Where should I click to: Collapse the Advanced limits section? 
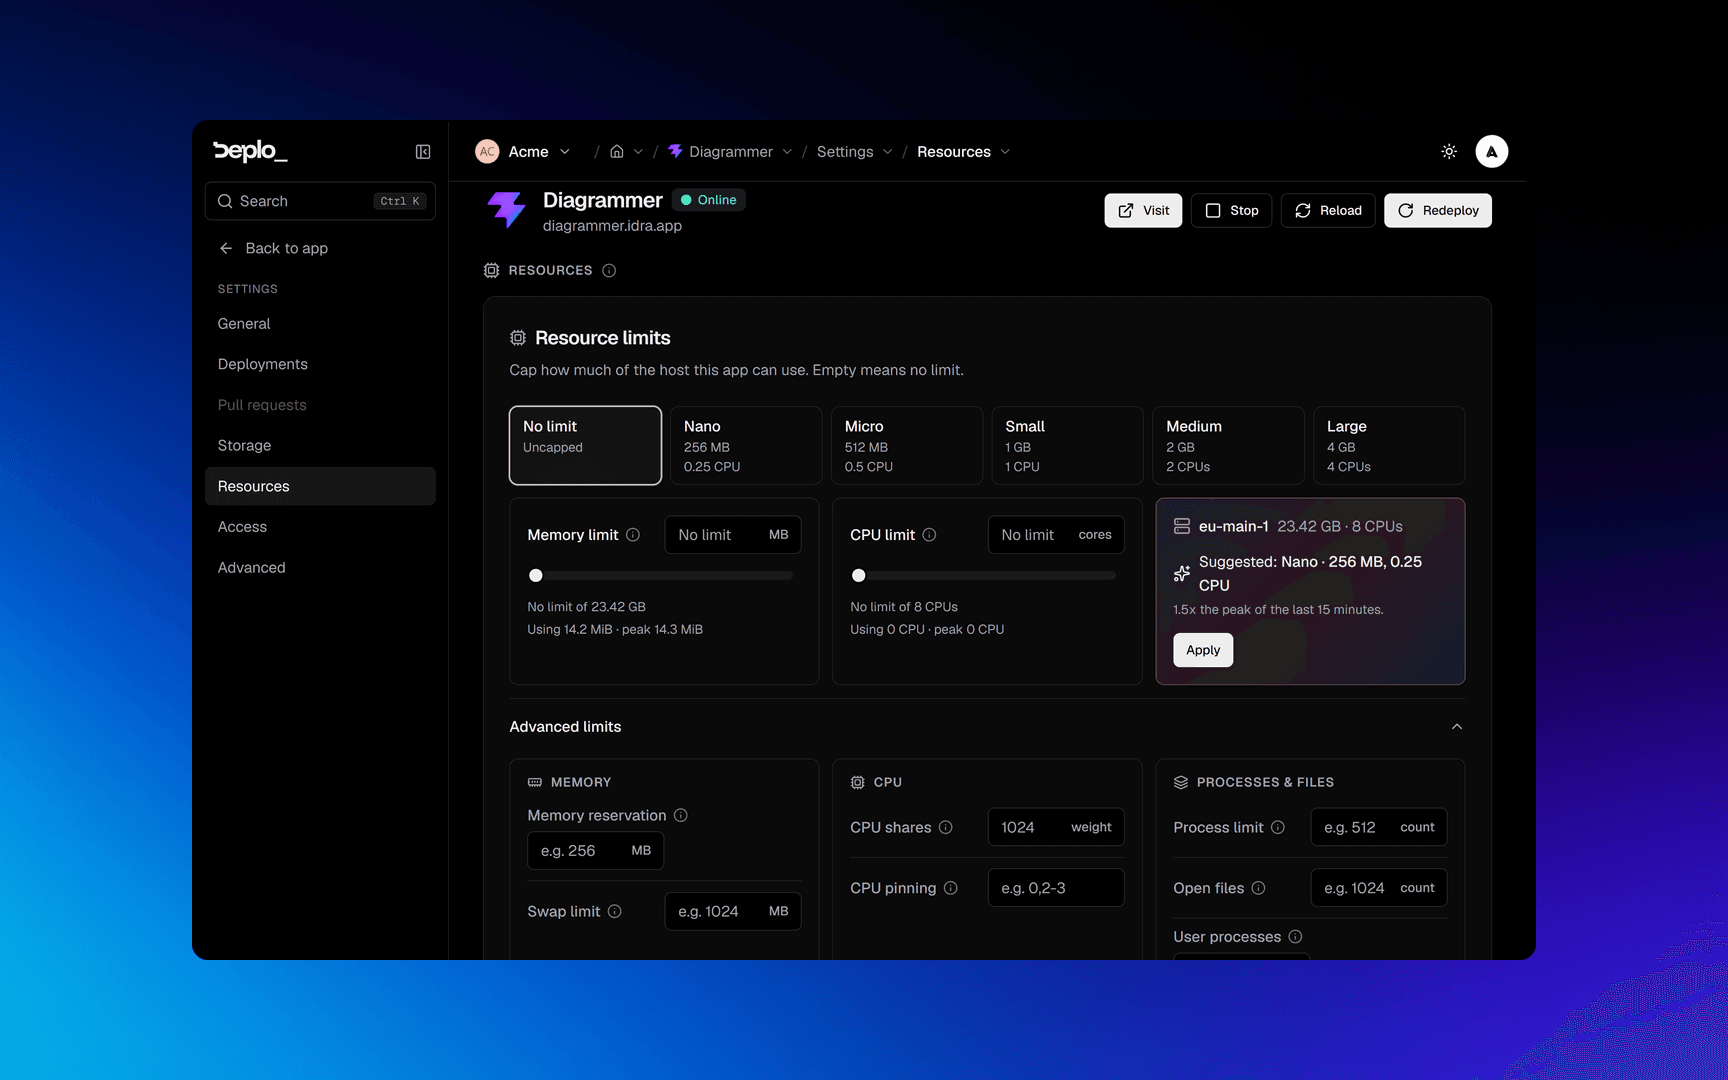[1456, 727]
